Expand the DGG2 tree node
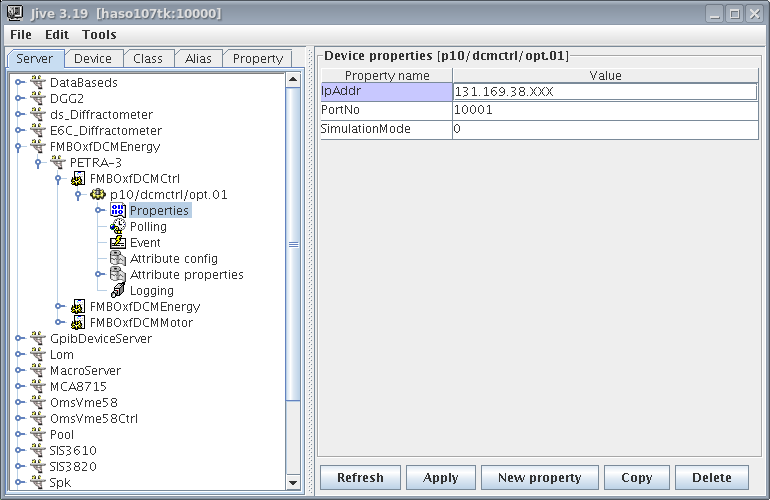 click(x=18, y=98)
